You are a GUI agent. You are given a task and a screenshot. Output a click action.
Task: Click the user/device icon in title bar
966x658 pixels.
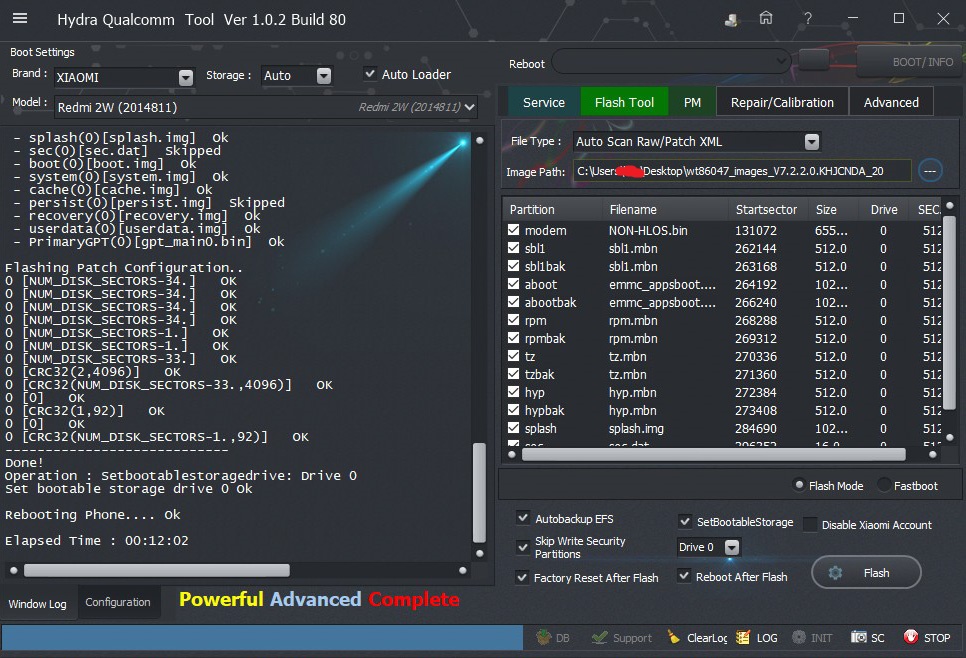click(731, 20)
